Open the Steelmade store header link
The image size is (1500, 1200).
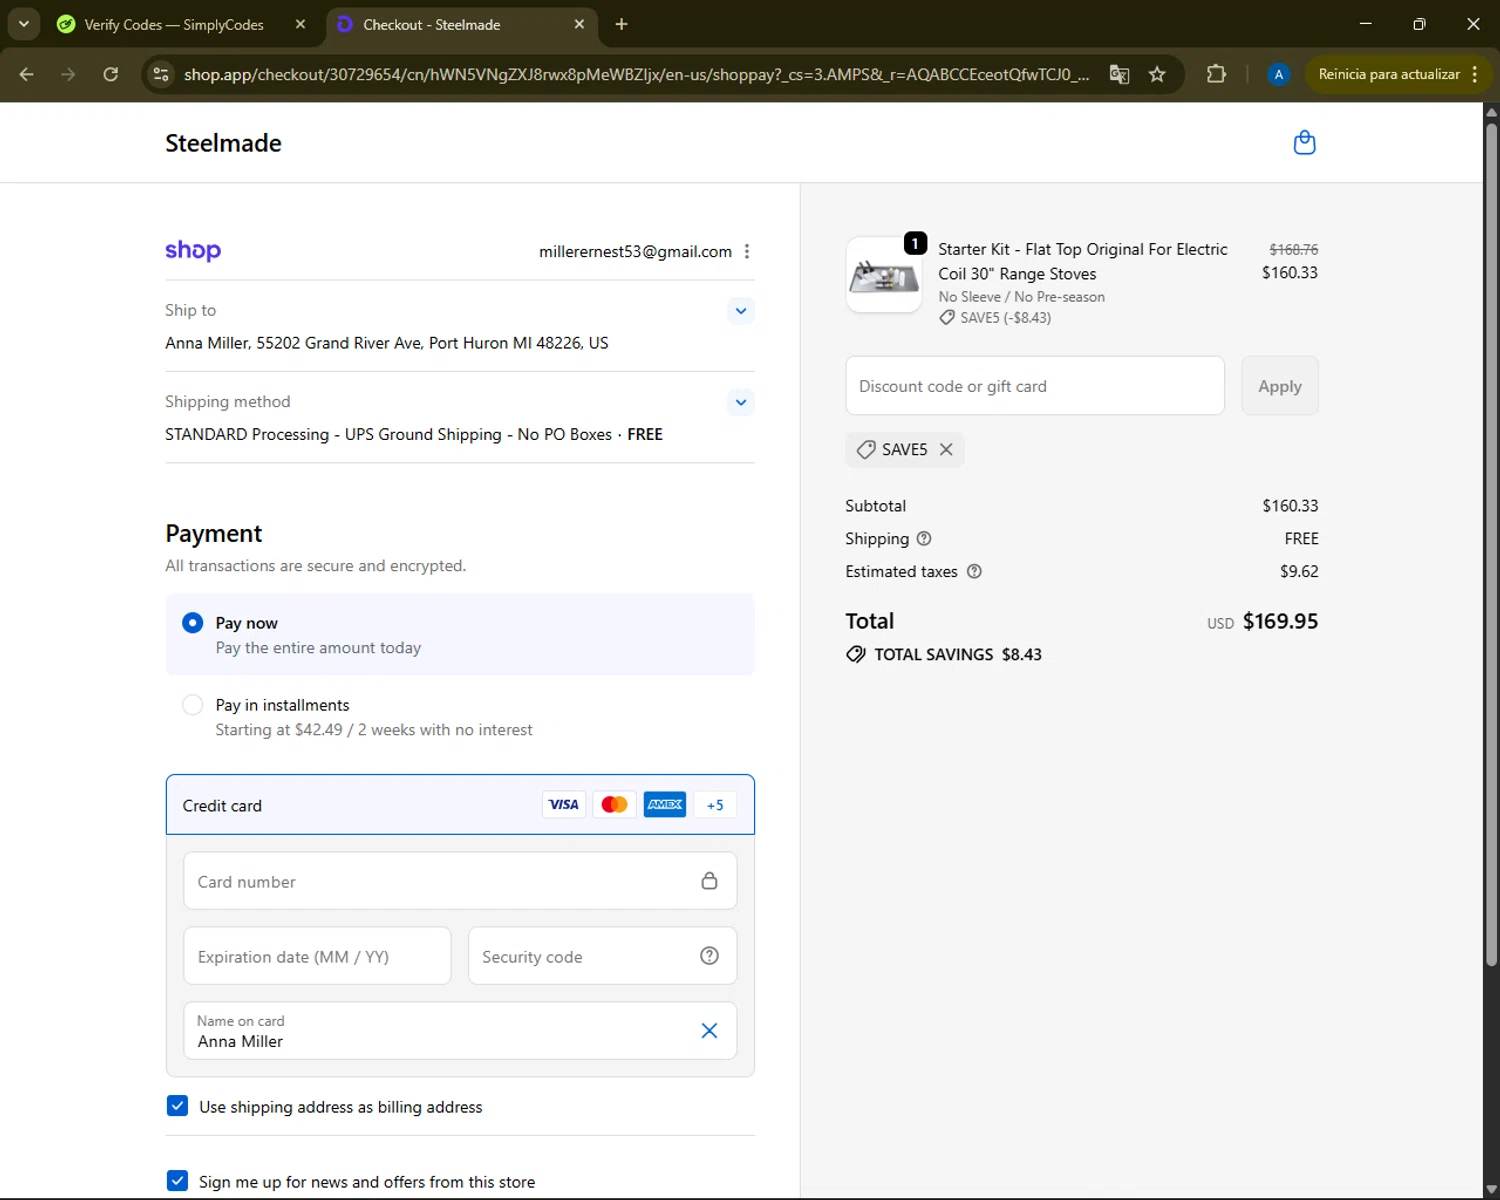pos(223,143)
